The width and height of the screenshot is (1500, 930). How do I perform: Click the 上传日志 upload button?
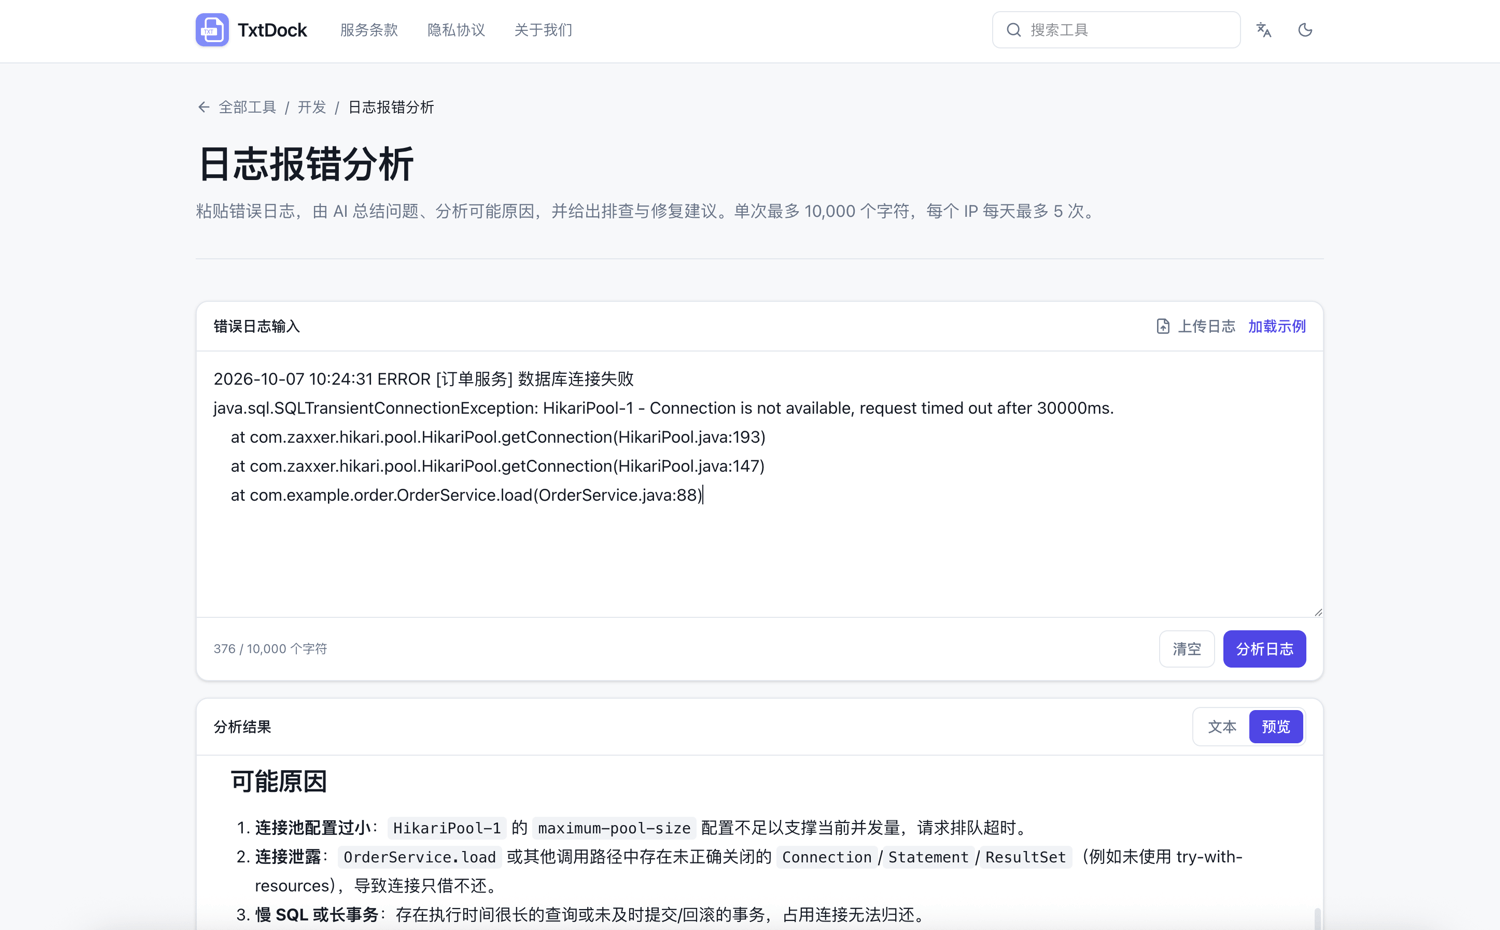(1195, 326)
